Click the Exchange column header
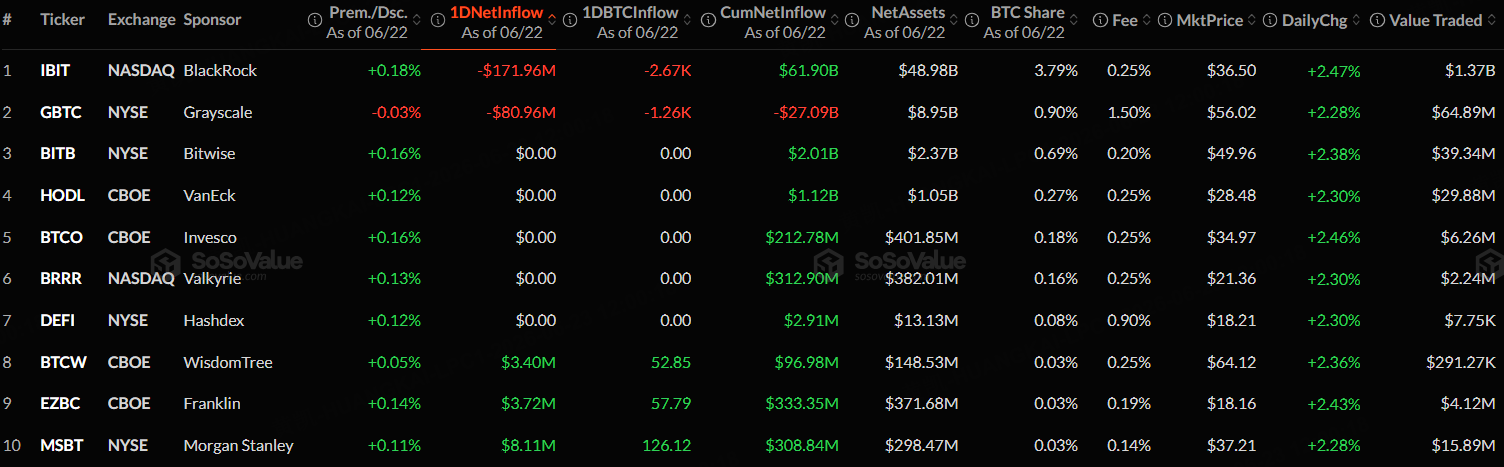The width and height of the screenshot is (1504, 467). point(141,20)
